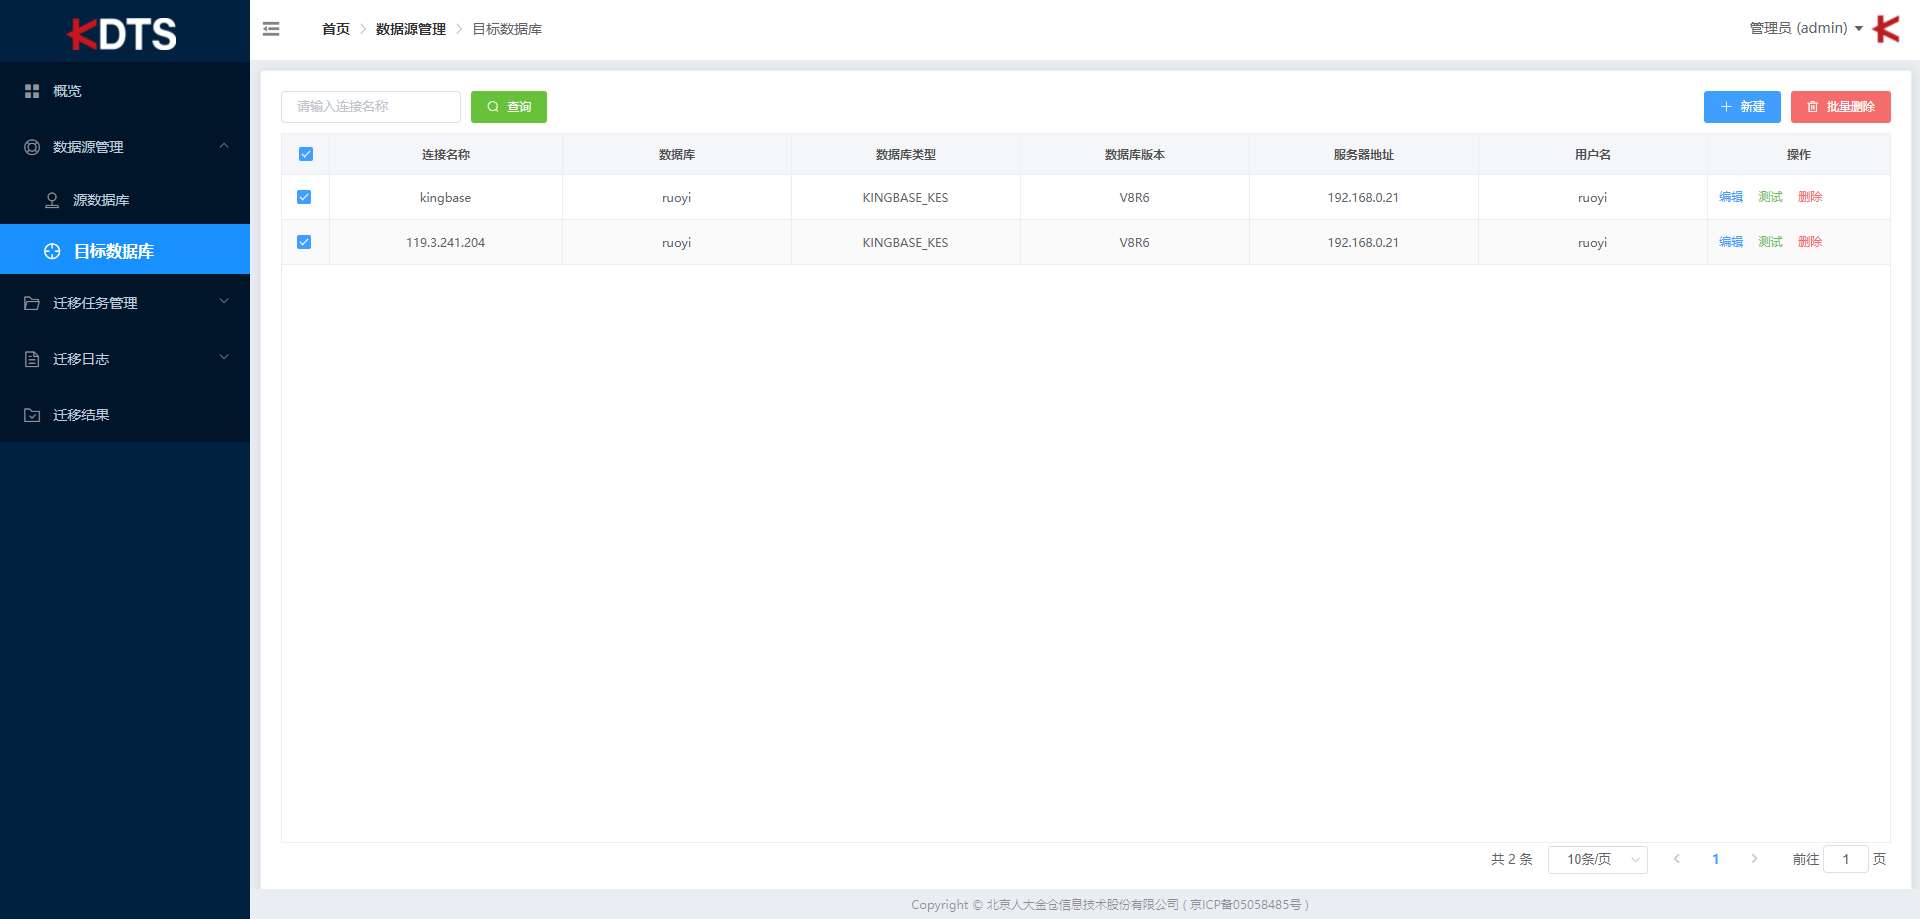Viewport: 1920px width, 919px height.
Task: Select 目标数据库 in the sidebar
Action: pyautogui.click(x=125, y=249)
